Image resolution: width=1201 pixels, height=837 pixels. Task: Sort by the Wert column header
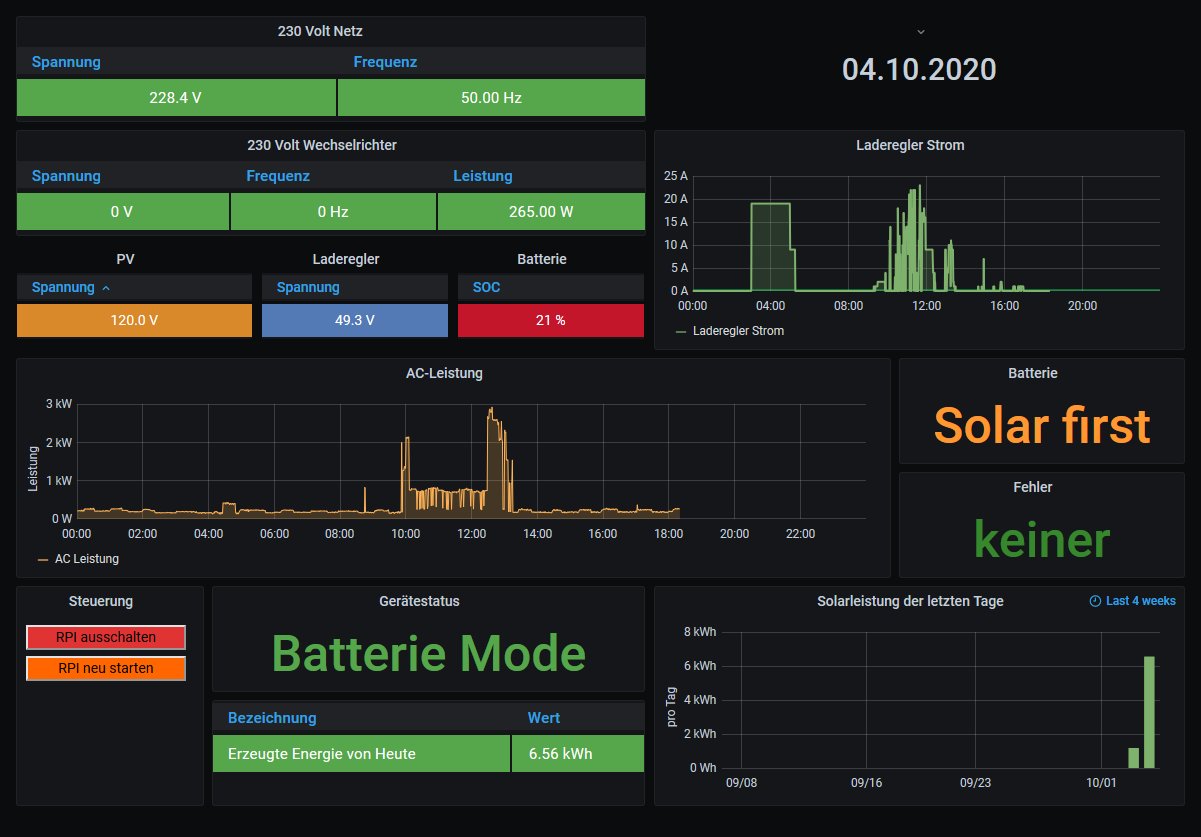tap(543, 718)
